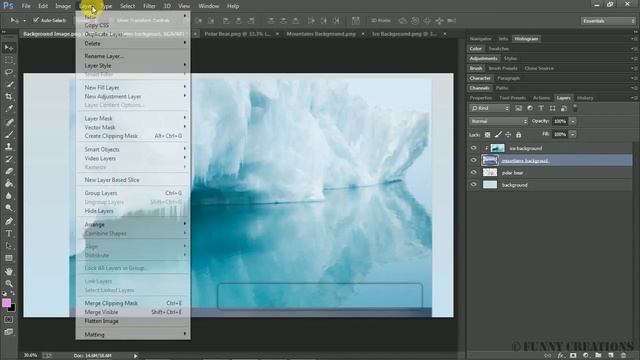Switch to the History panel tab
Image resolution: width=640 pixels, height=360 pixels.
tap(584, 98)
